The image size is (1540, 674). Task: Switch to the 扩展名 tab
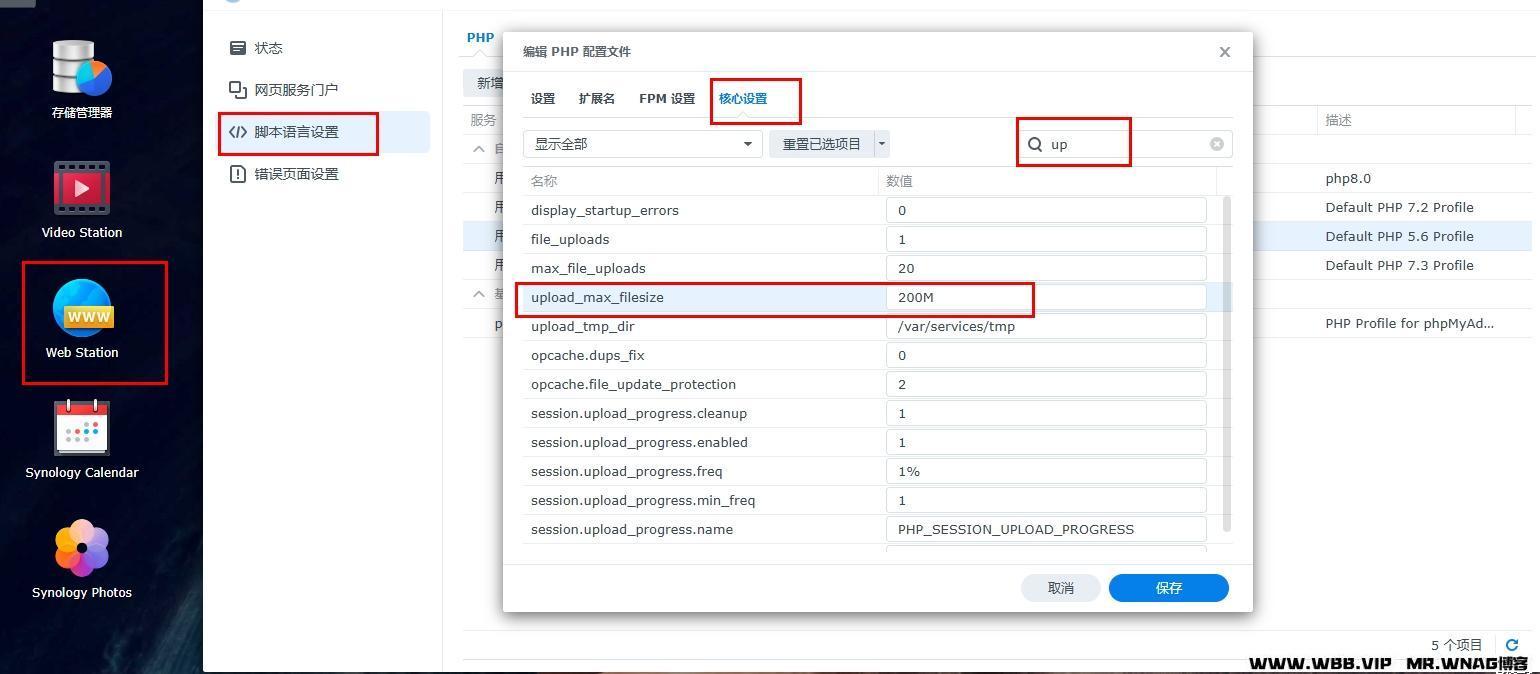(596, 98)
